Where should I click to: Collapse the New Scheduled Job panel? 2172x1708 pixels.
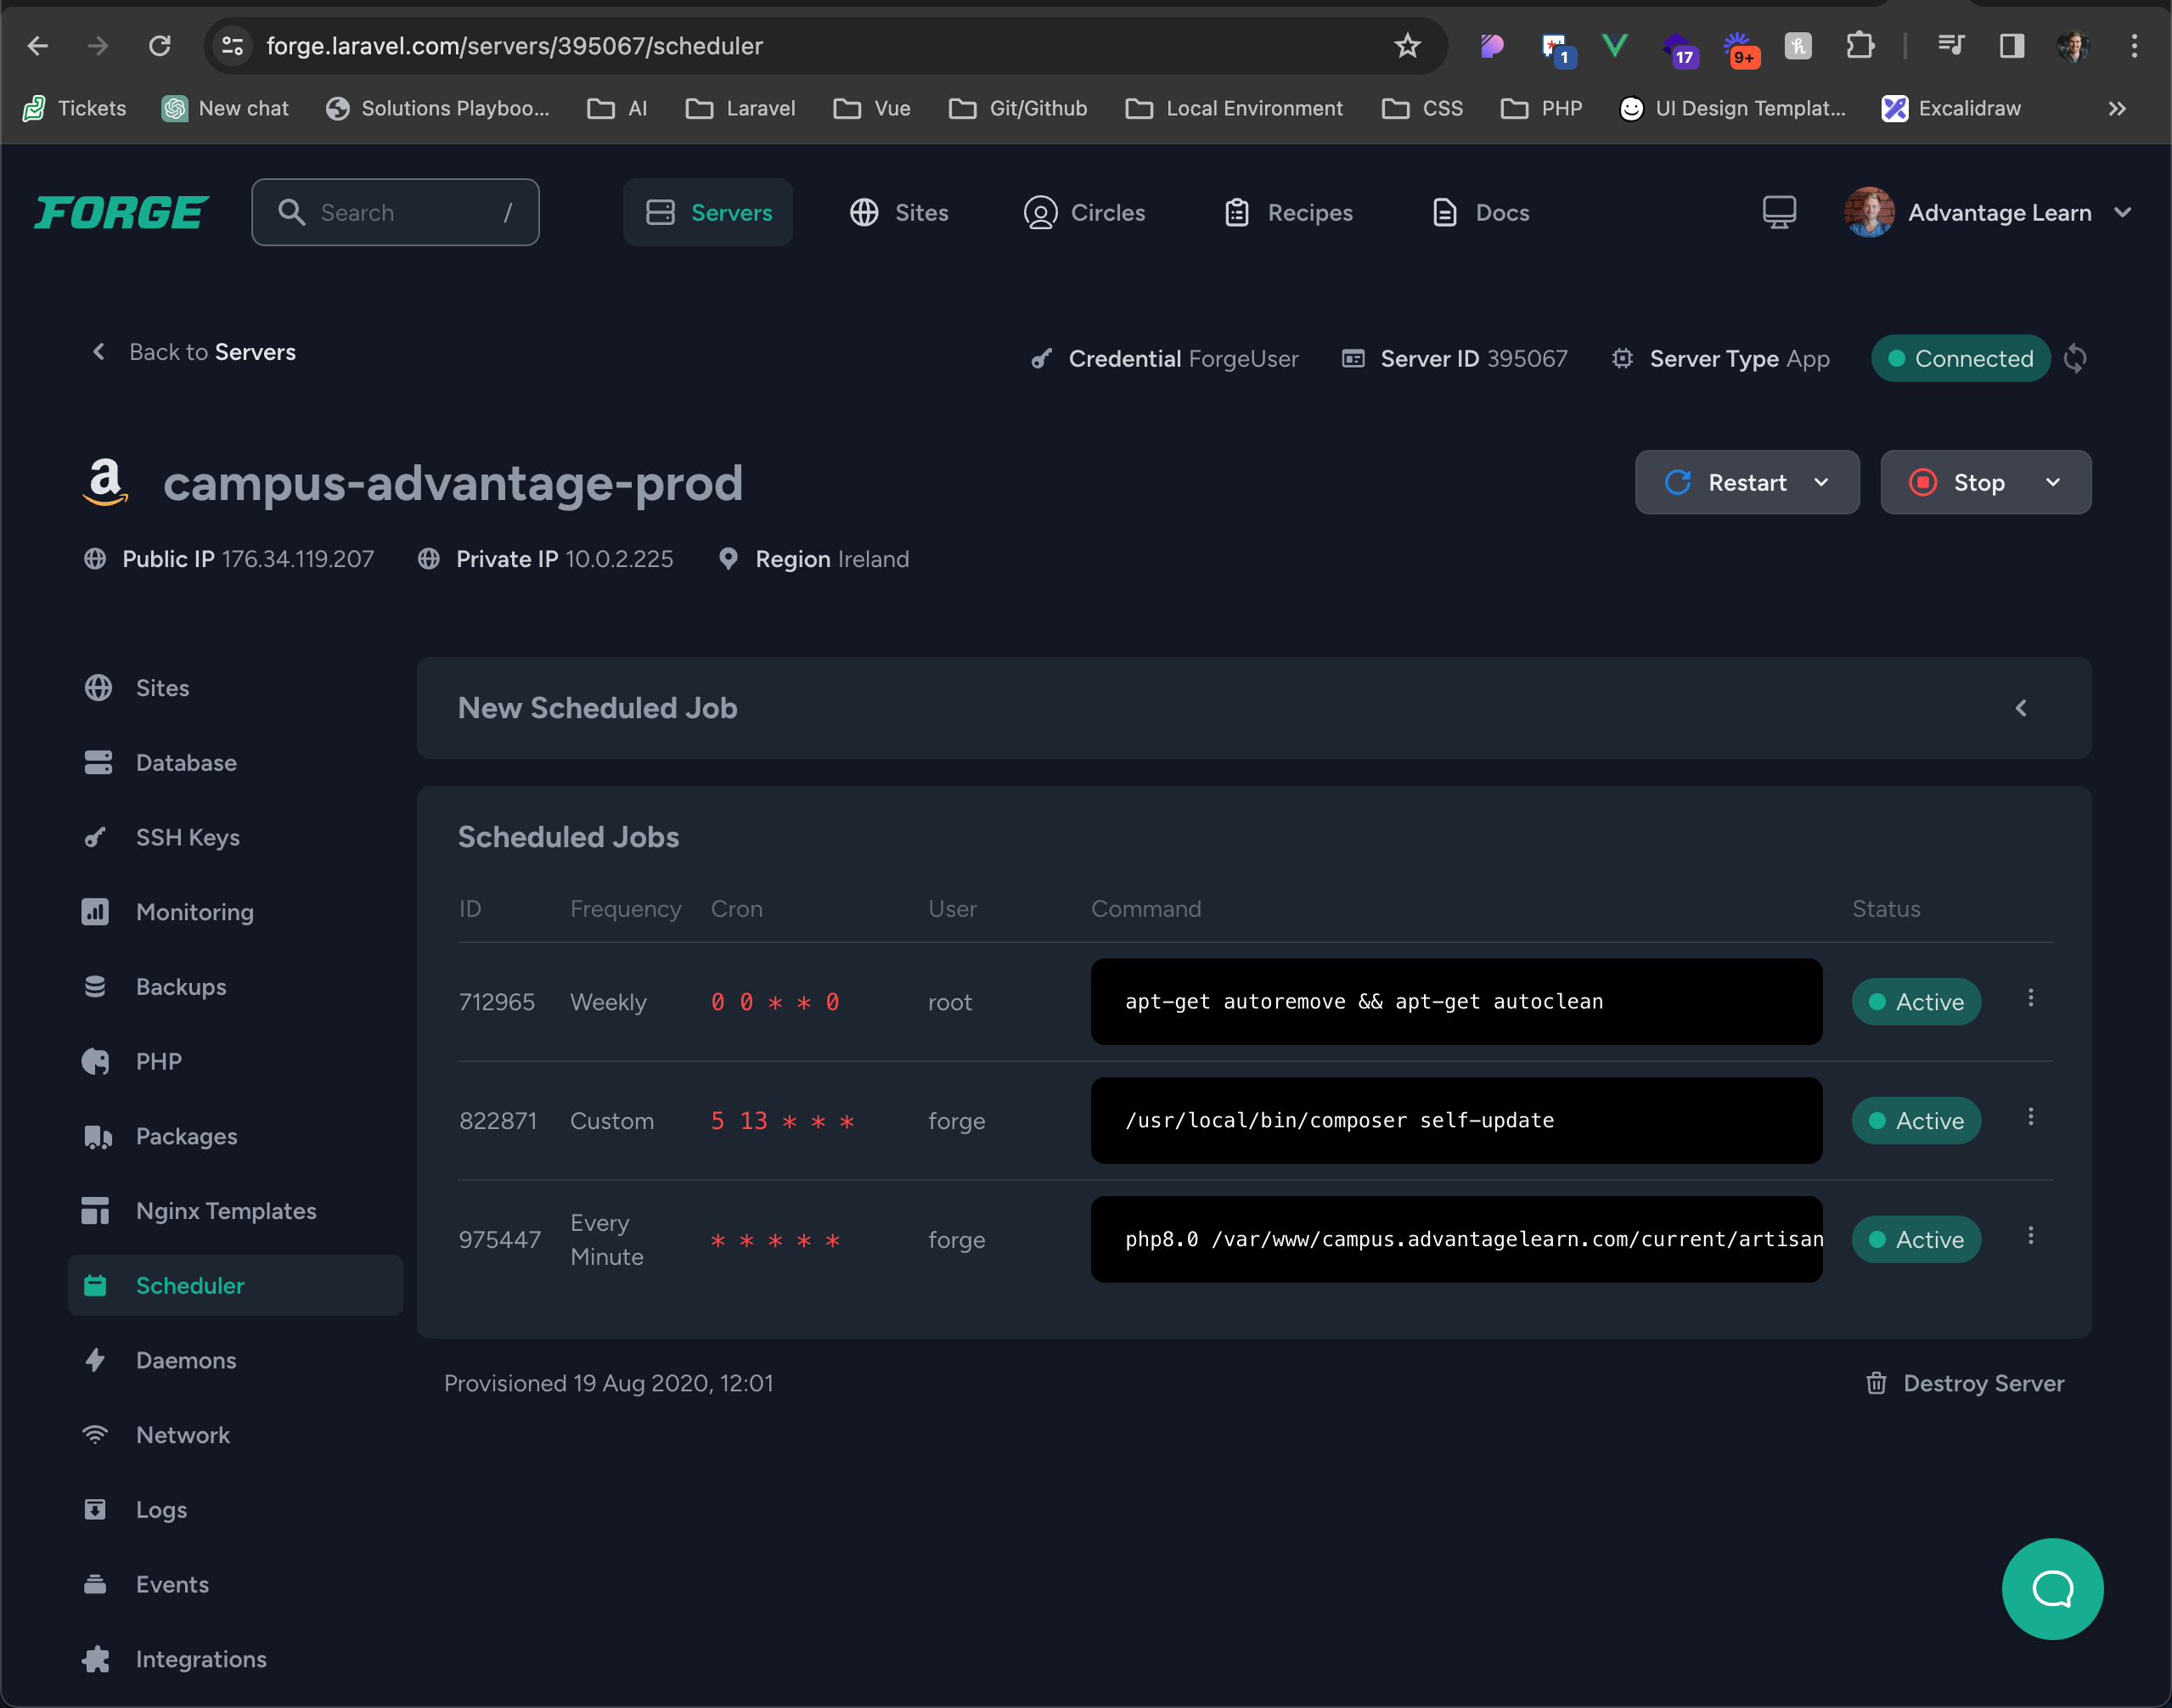coord(2021,708)
